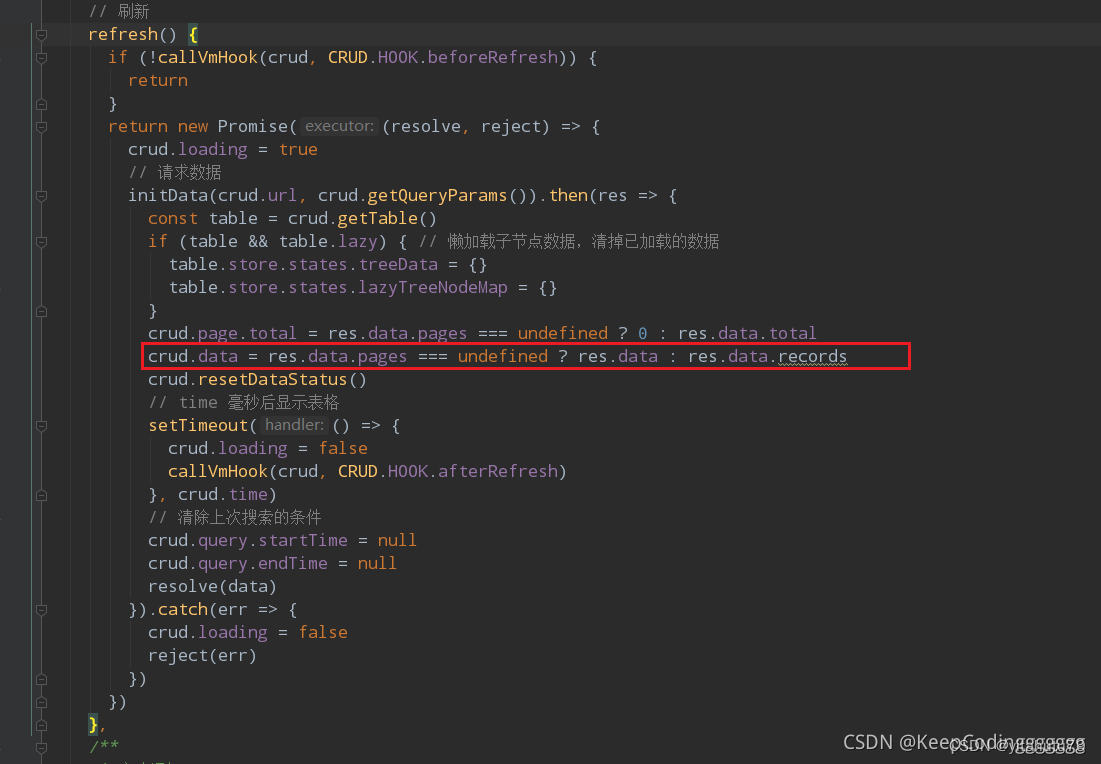Click the 'startTime' query property
This screenshot has width=1101, height=764.
303,540
